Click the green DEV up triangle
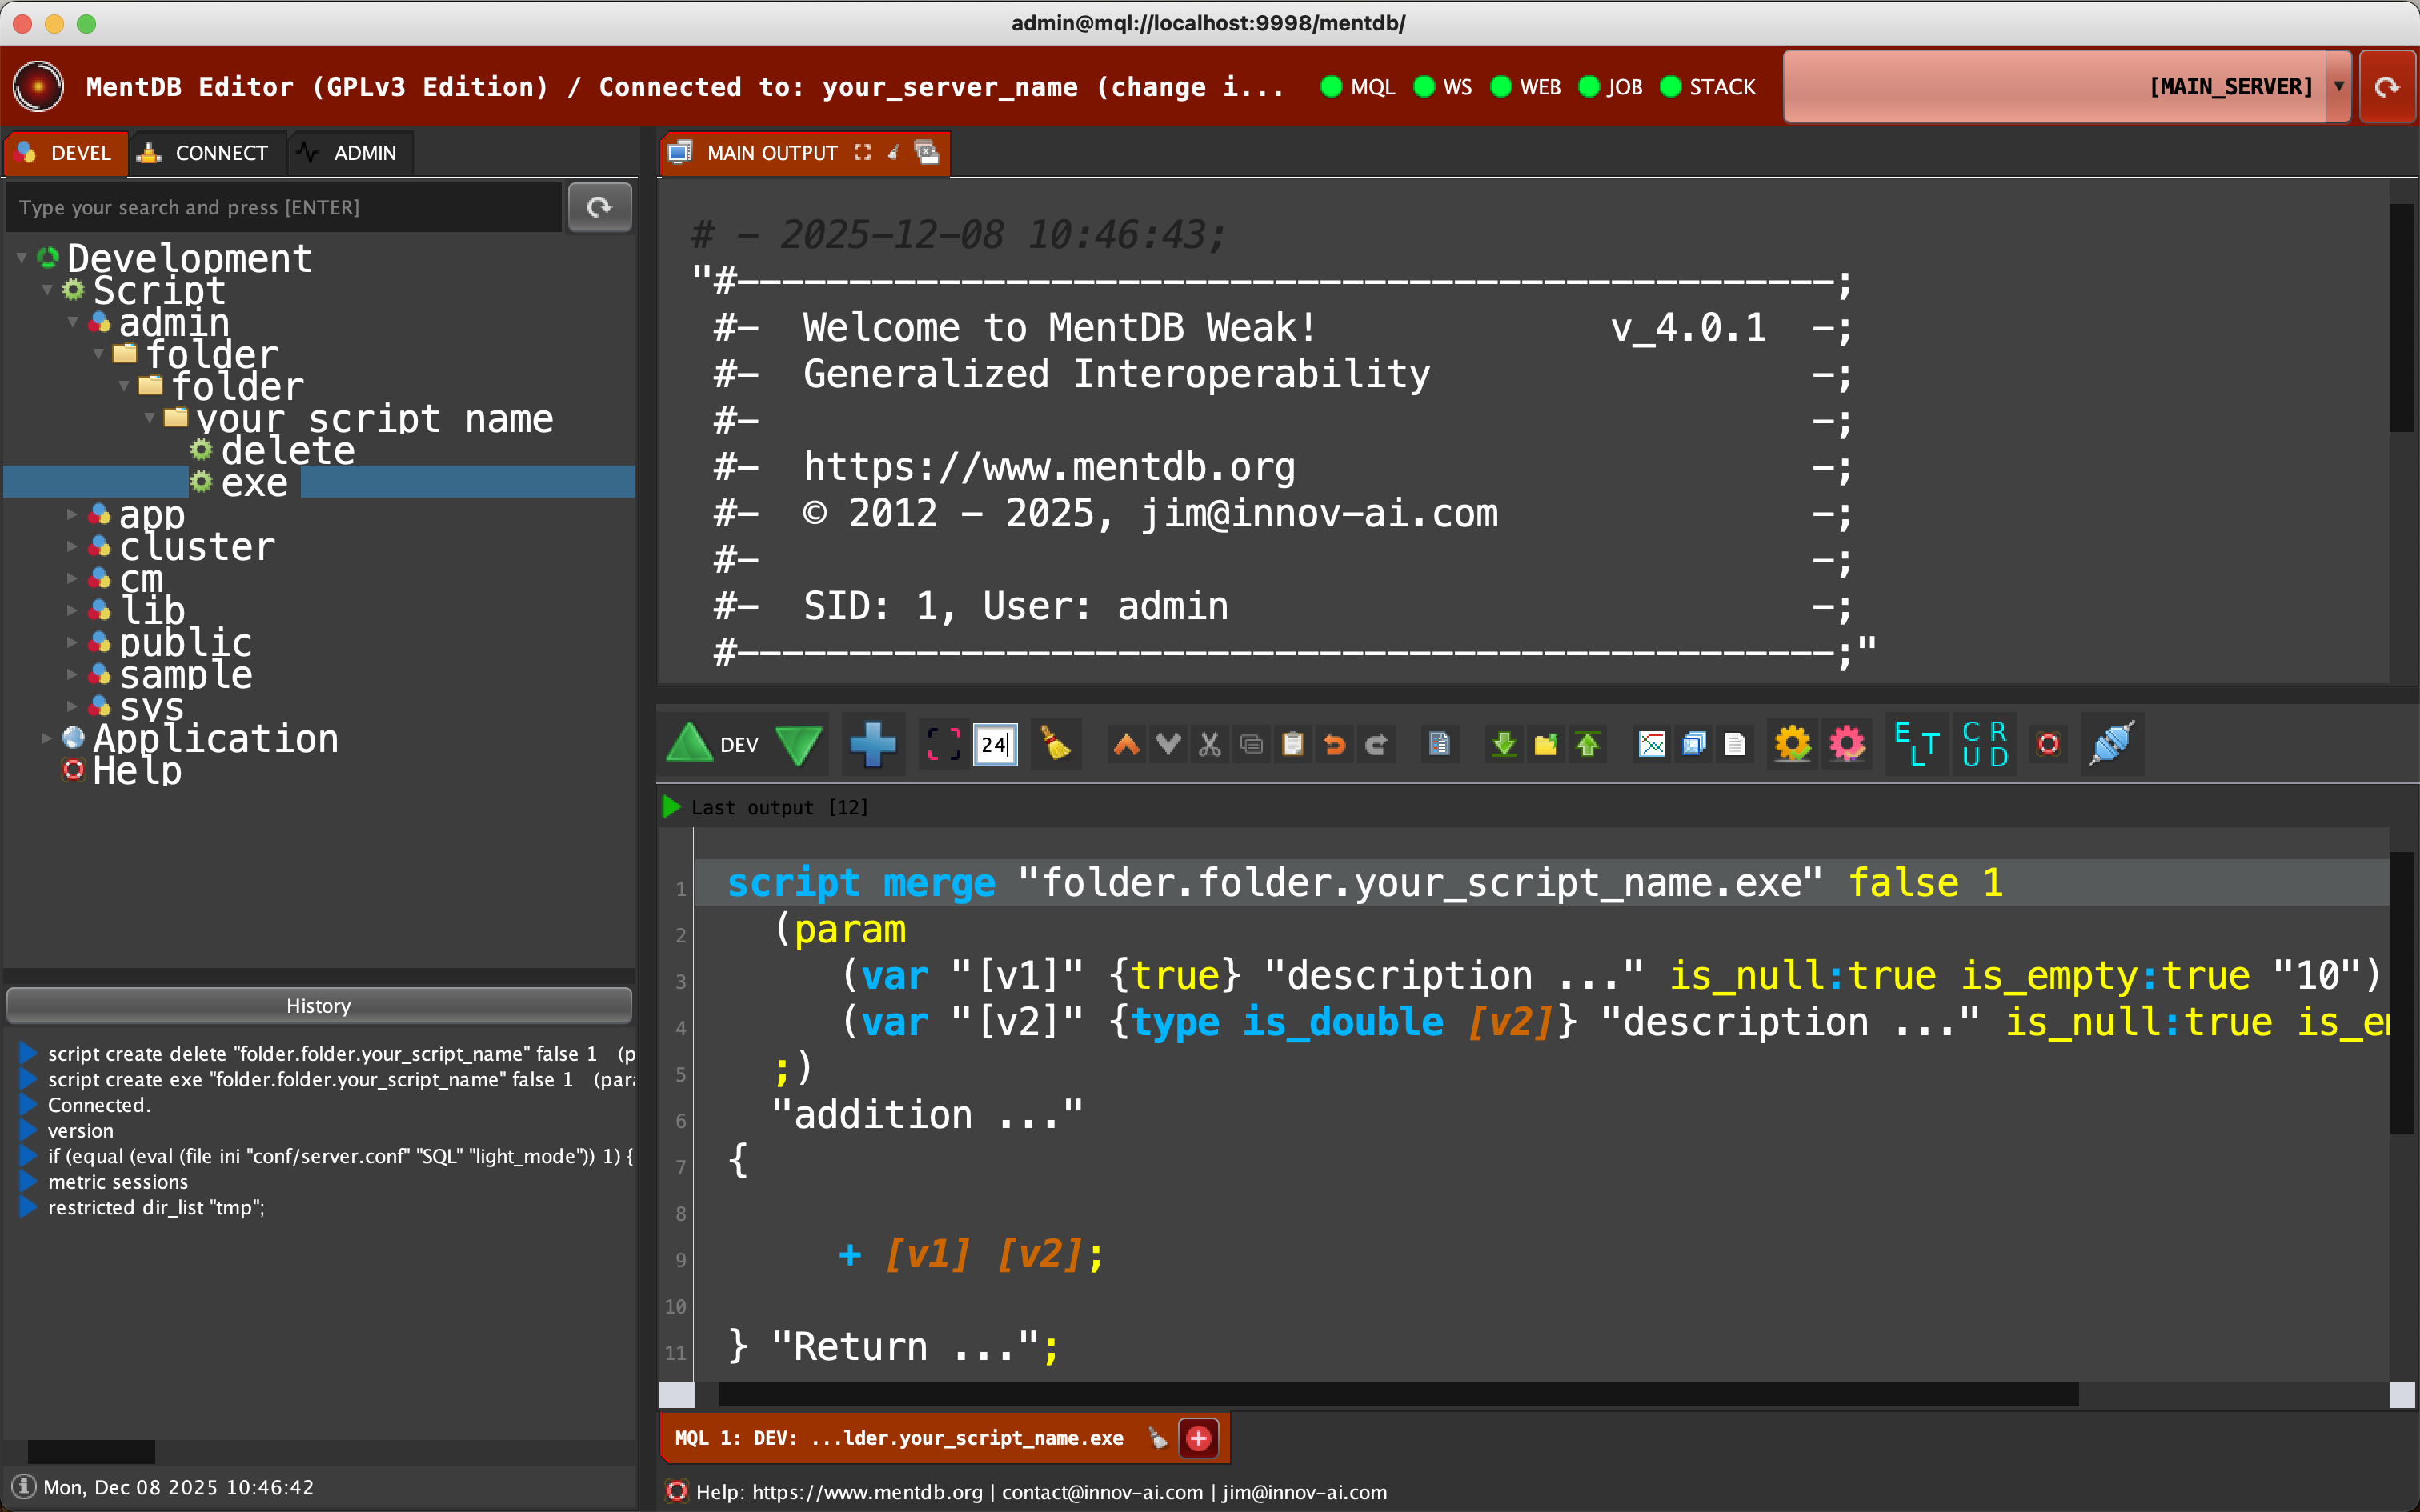The height and width of the screenshot is (1512, 2420). click(689, 745)
